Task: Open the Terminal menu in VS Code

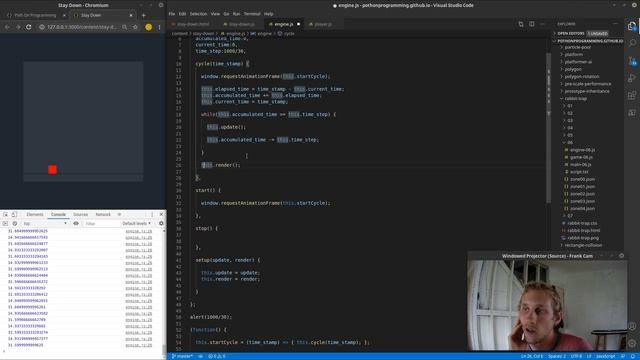Action: point(252,14)
